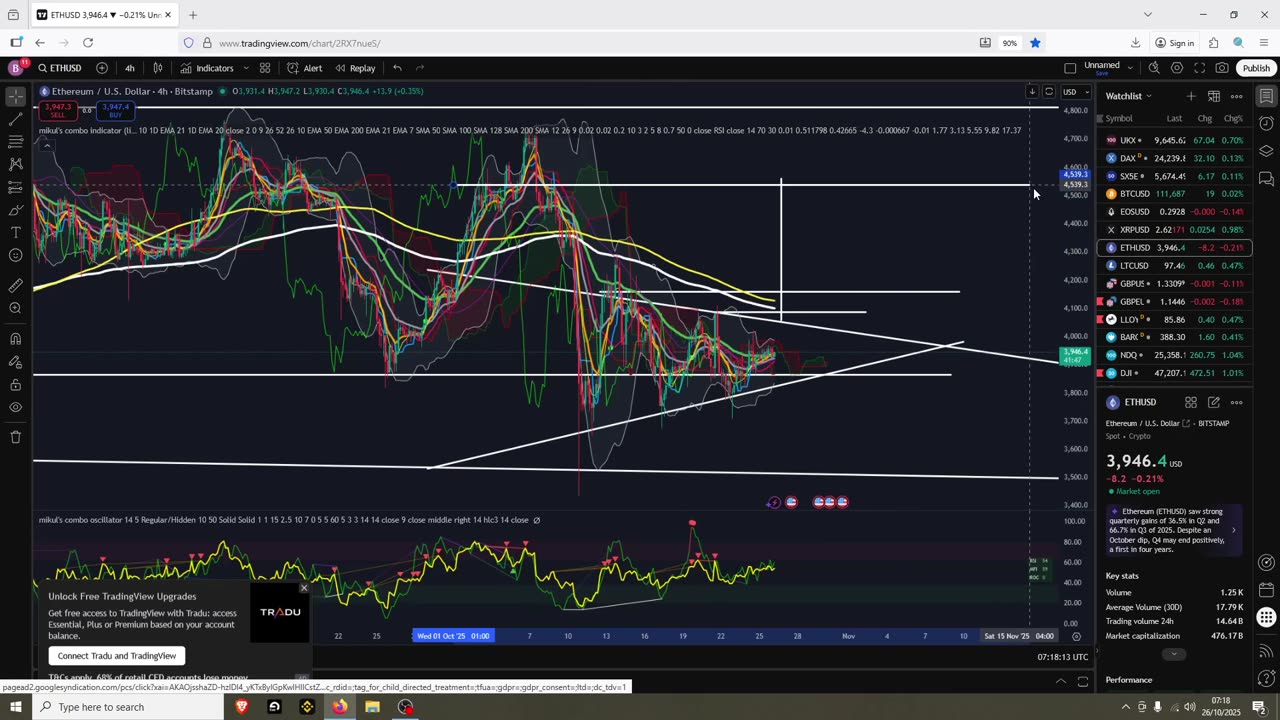Toggle the layout select square checkbox
The height and width of the screenshot is (720, 1280).
point(1070,68)
